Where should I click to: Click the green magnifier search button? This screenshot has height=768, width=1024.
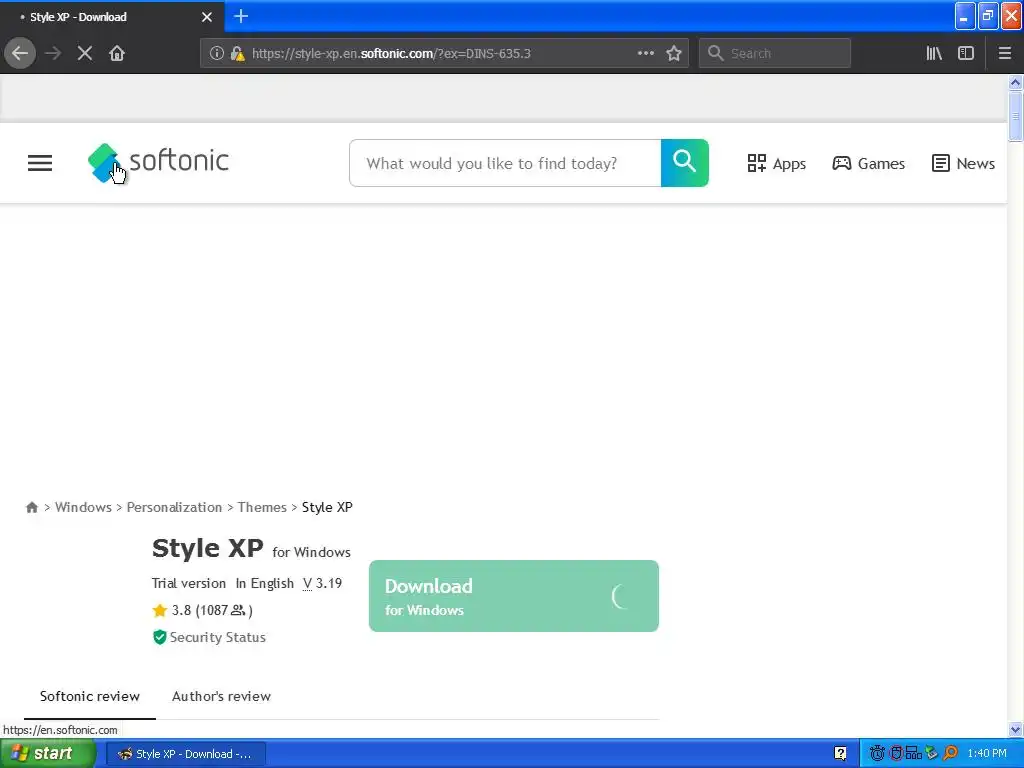[684, 163]
